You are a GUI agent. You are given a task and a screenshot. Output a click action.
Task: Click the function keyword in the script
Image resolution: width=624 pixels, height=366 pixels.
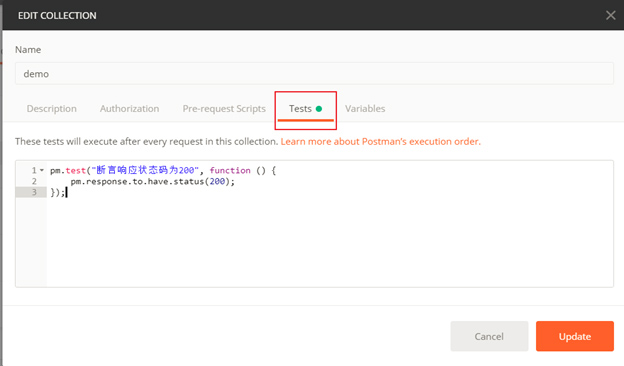click(x=230, y=170)
